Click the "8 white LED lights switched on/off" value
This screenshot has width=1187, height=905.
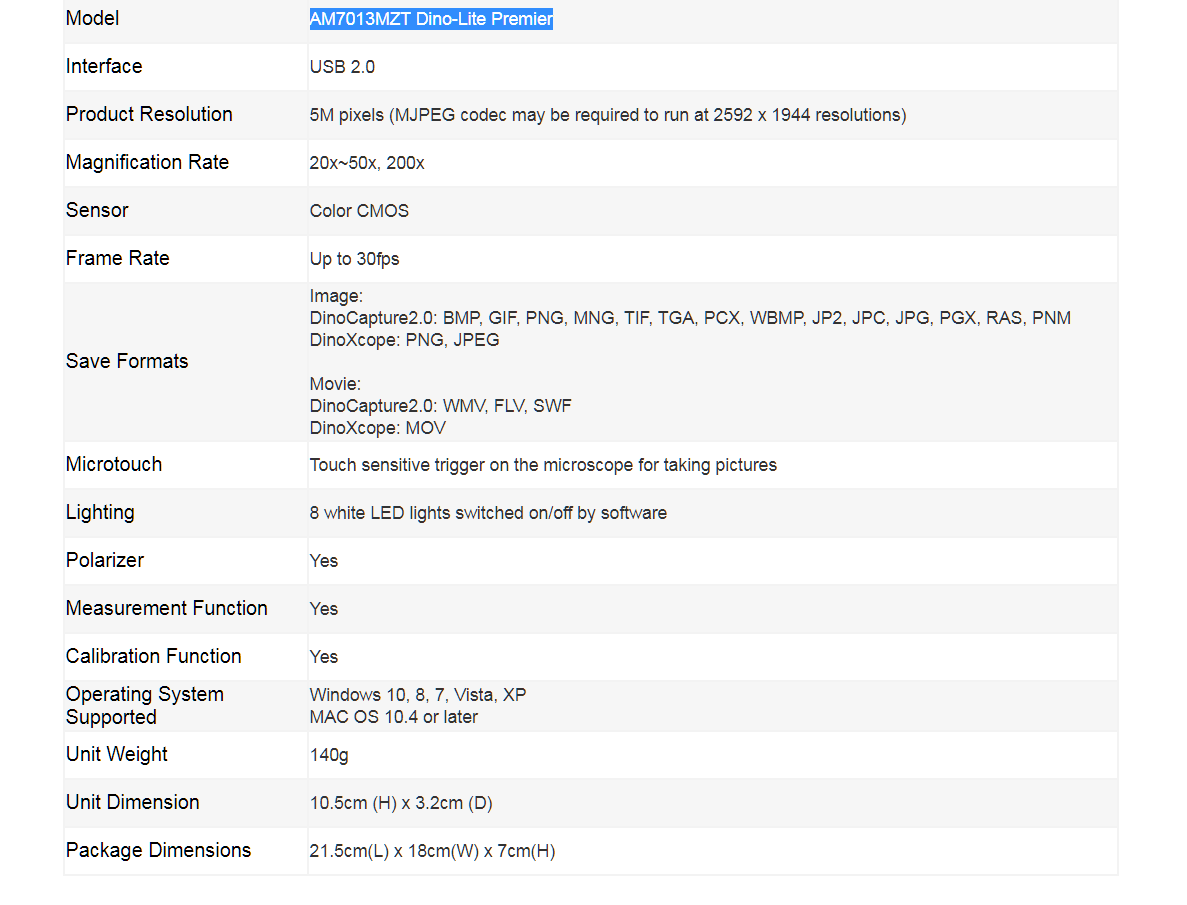(488, 513)
